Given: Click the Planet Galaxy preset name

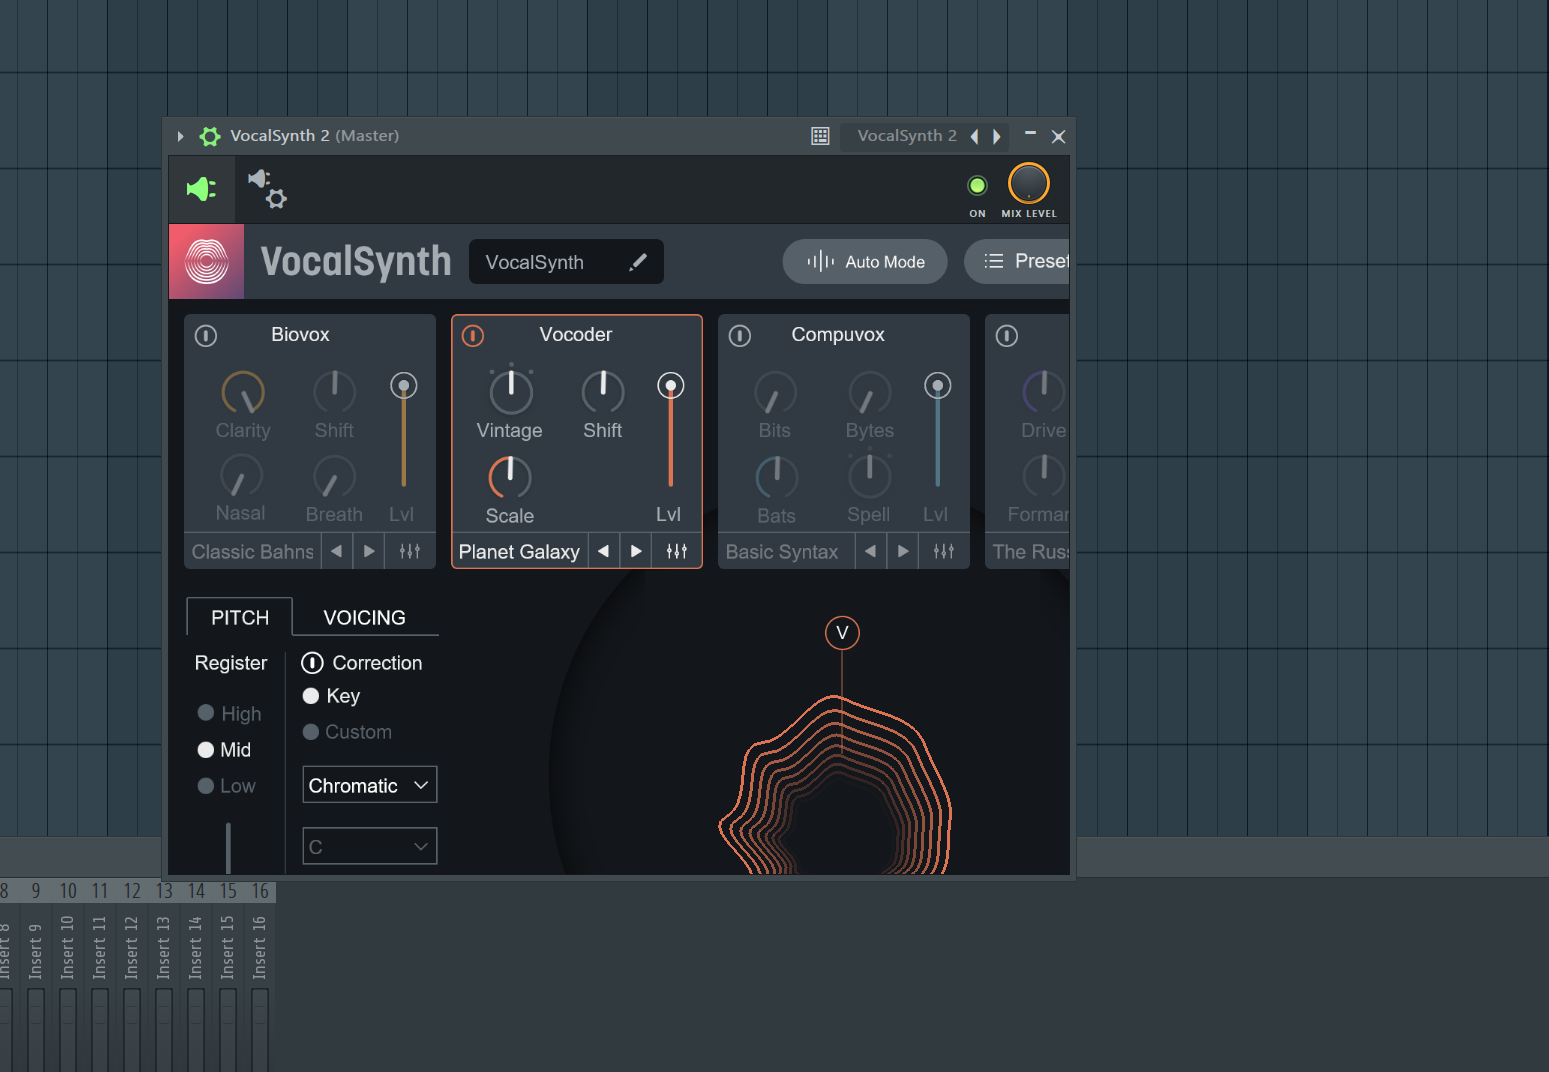Looking at the screenshot, I should (x=519, y=551).
